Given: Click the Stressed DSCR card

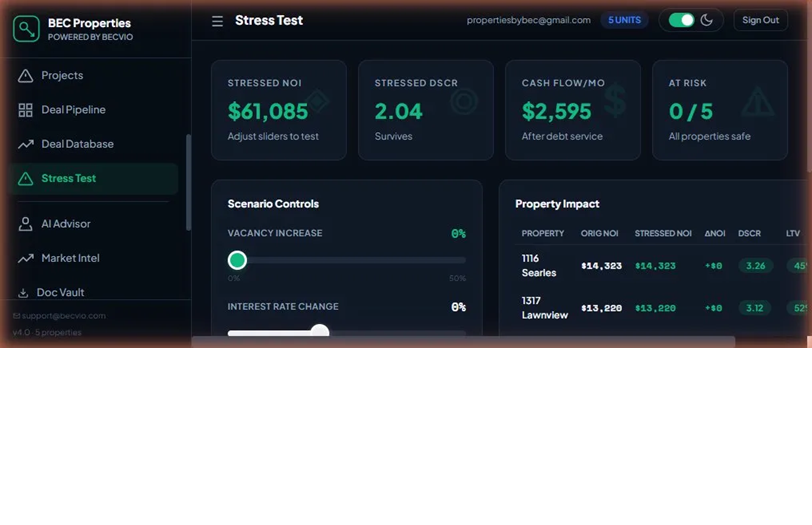Looking at the screenshot, I should tap(426, 110).
